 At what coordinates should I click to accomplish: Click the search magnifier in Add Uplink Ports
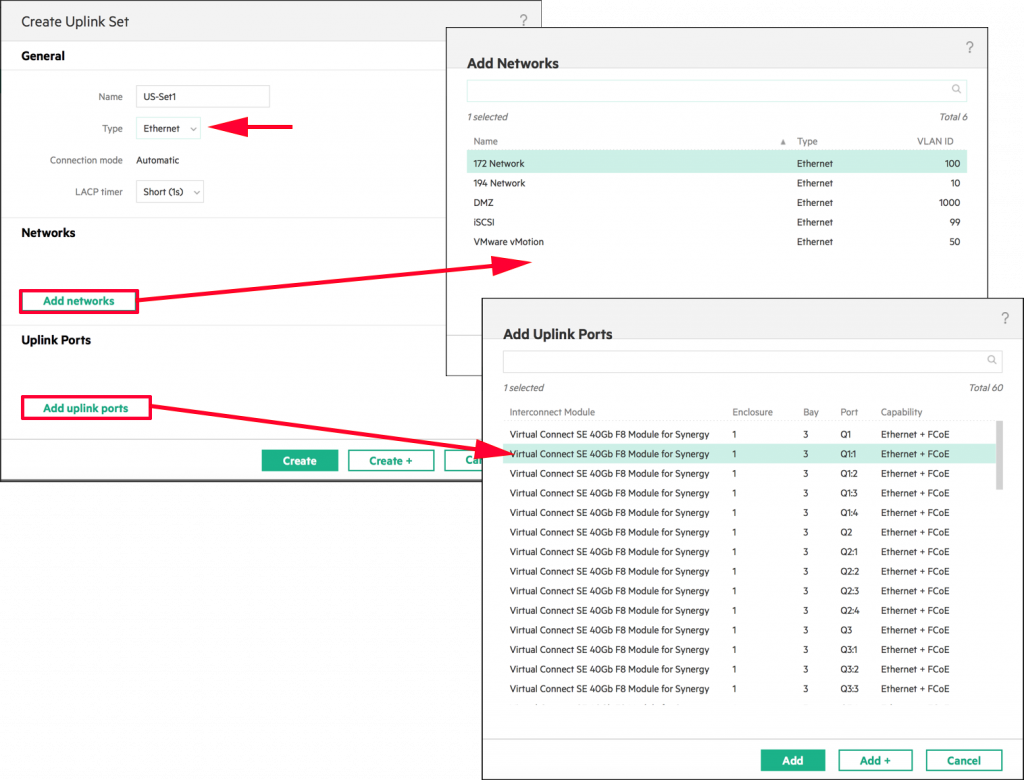click(x=991, y=360)
